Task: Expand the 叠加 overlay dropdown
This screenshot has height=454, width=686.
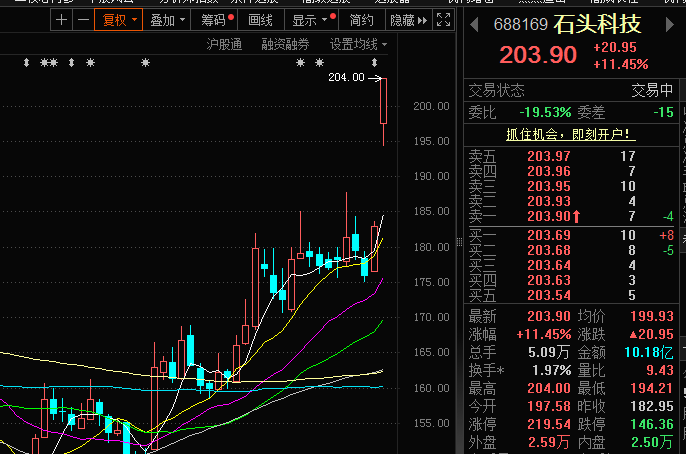Action: (166, 20)
